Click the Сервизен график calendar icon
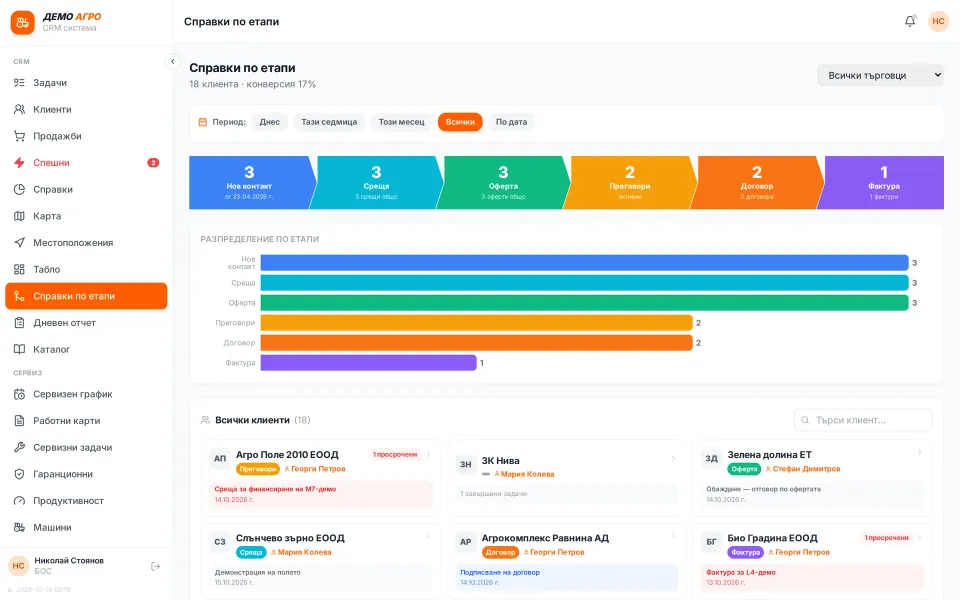960x600 pixels. (20, 394)
